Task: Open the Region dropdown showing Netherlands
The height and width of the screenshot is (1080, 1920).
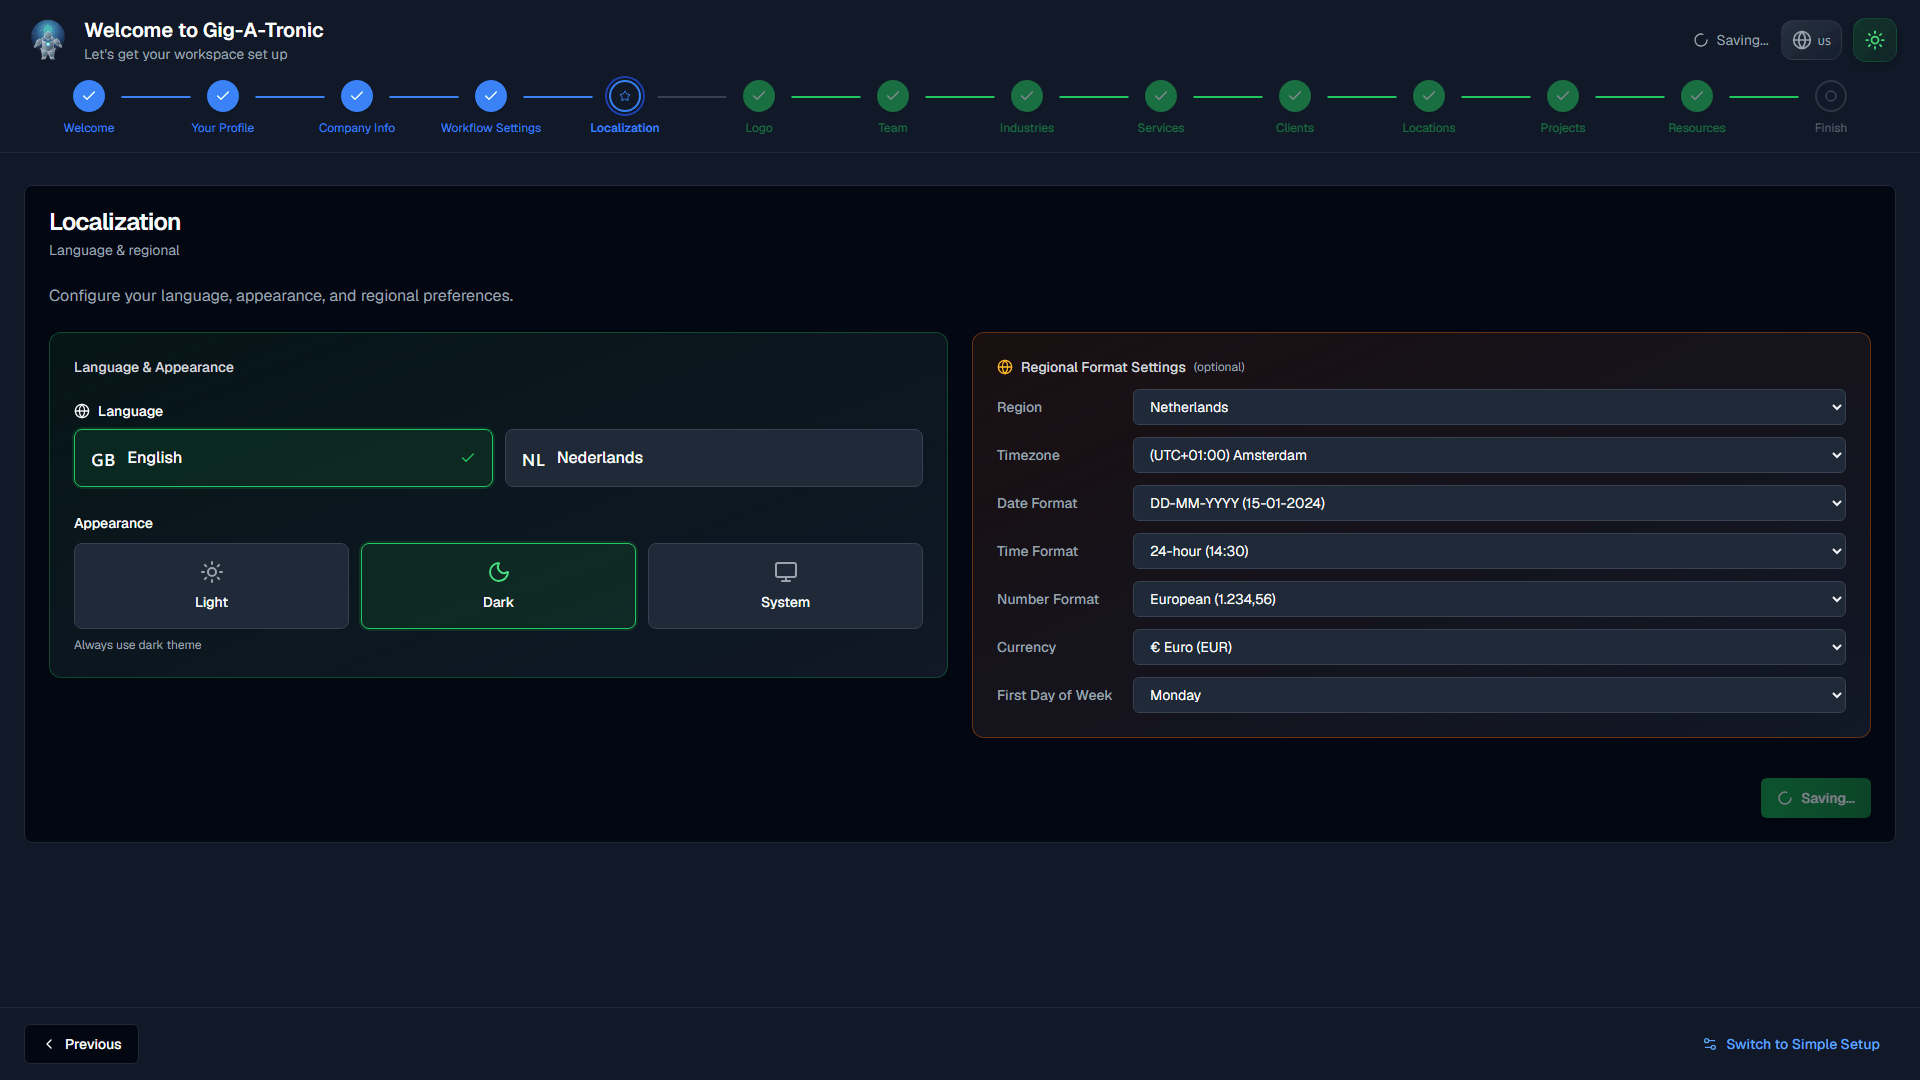Action: [1489, 407]
